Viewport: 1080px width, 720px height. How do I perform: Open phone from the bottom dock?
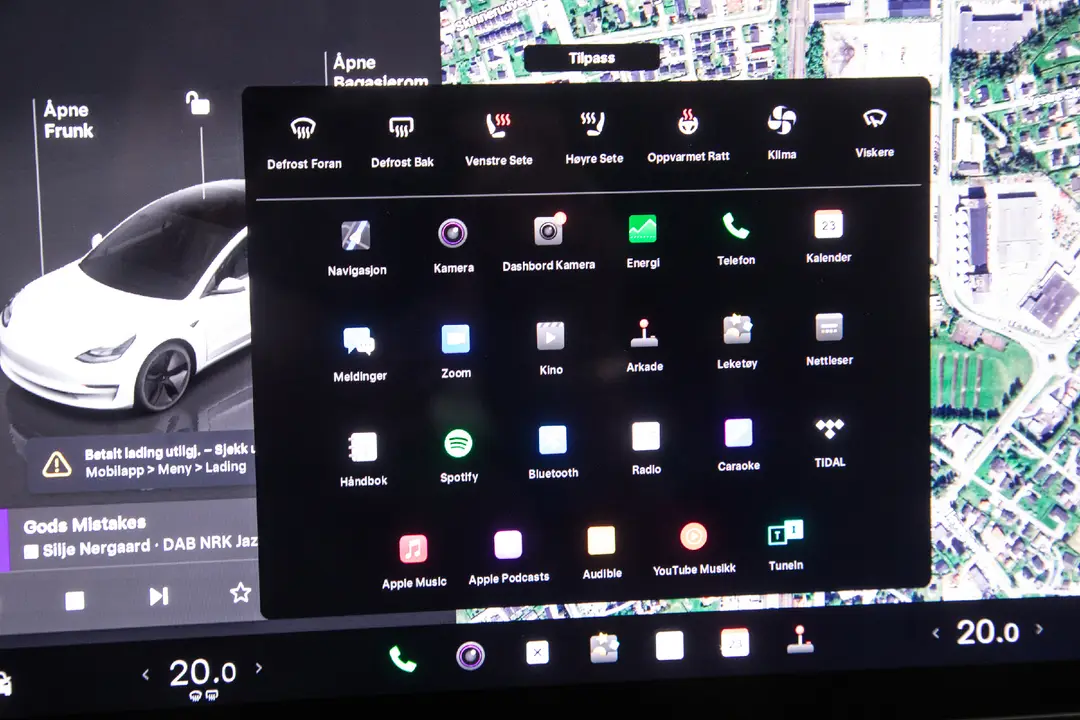[x=402, y=659]
